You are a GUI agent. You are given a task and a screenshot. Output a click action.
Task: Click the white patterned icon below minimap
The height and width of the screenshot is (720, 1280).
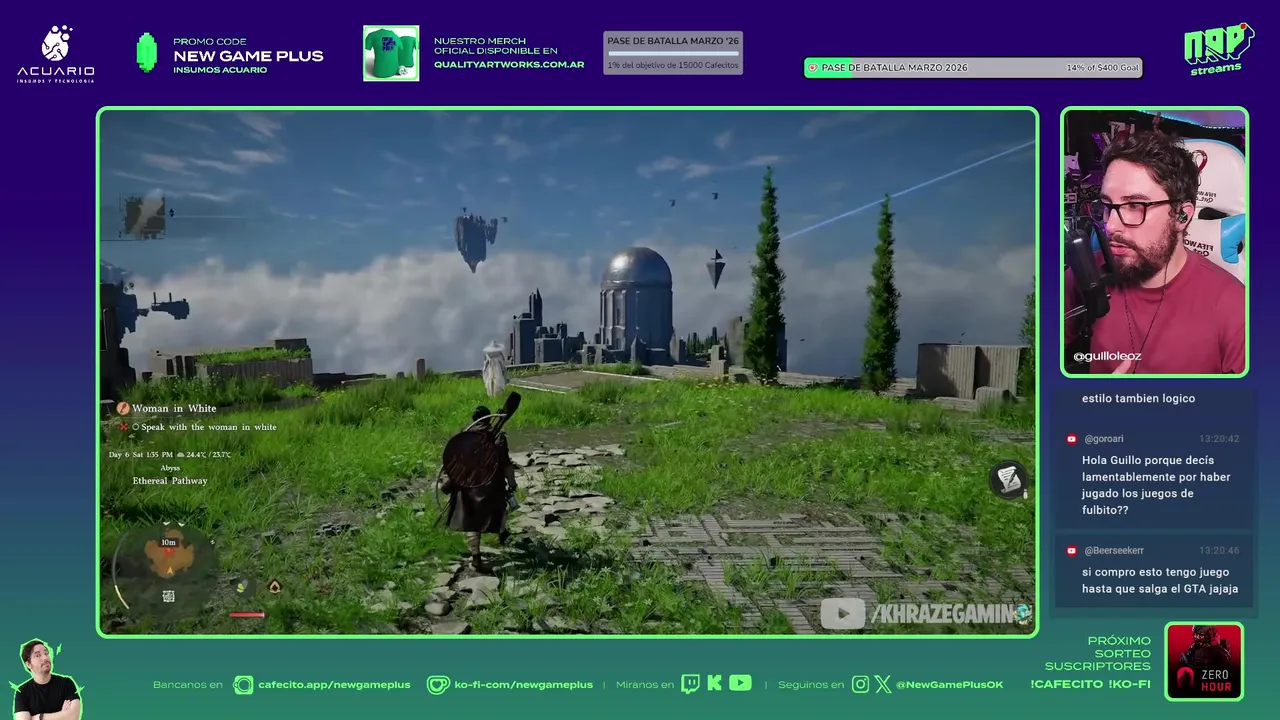[168, 596]
